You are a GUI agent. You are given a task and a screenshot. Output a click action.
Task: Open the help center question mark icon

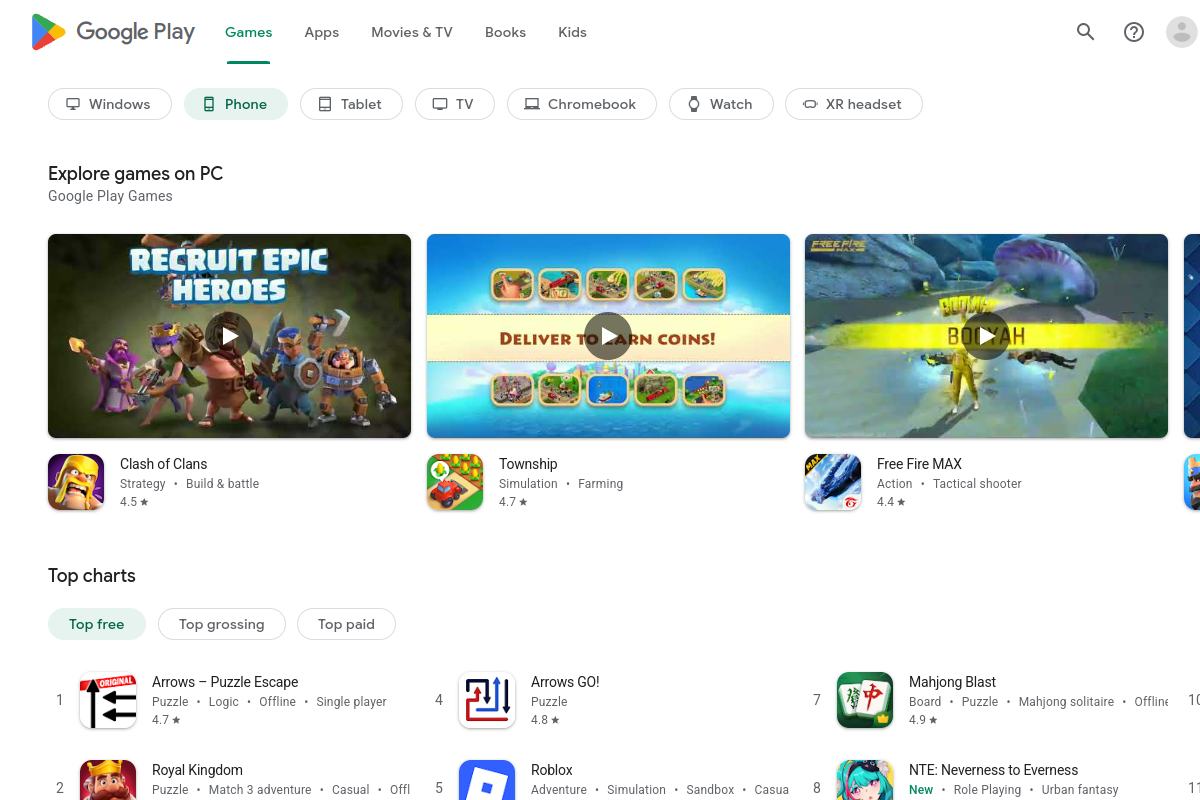pos(1134,32)
